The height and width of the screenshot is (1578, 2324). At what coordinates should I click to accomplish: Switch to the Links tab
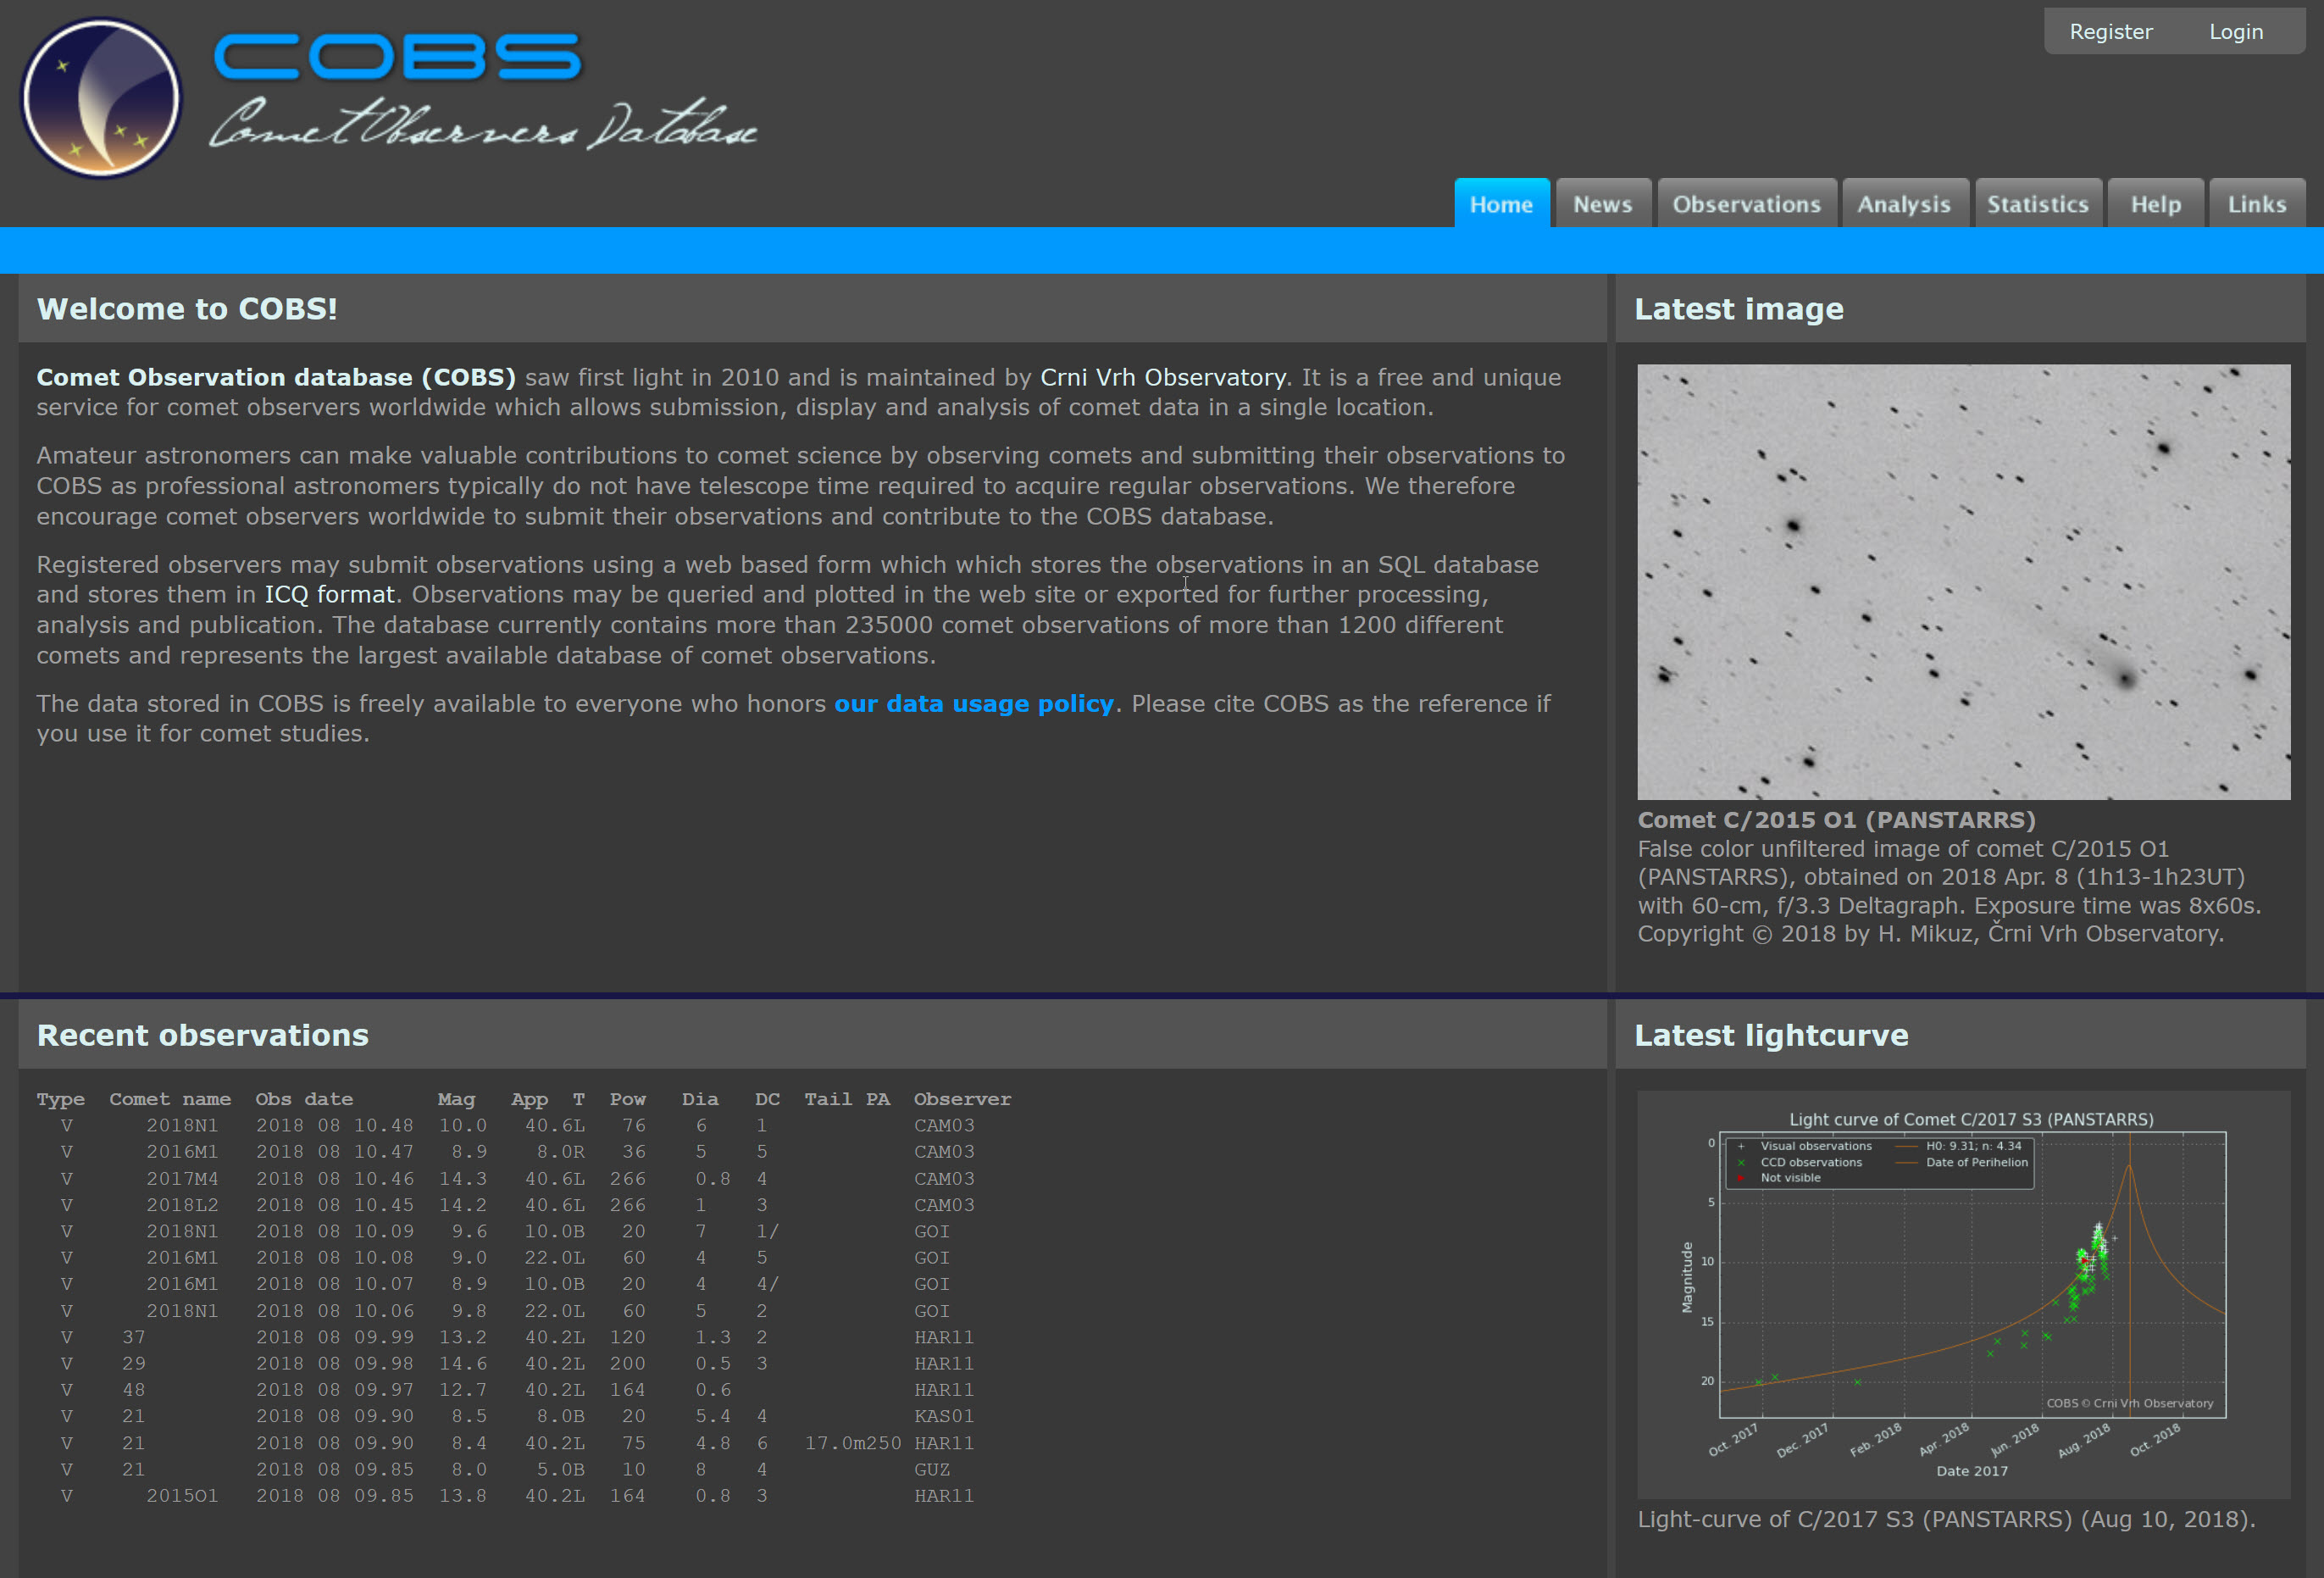point(2257,204)
